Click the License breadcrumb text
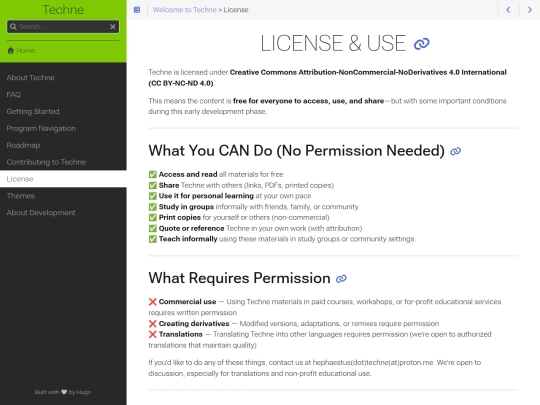This screenshot has height=405, width=540. point(236,10)
